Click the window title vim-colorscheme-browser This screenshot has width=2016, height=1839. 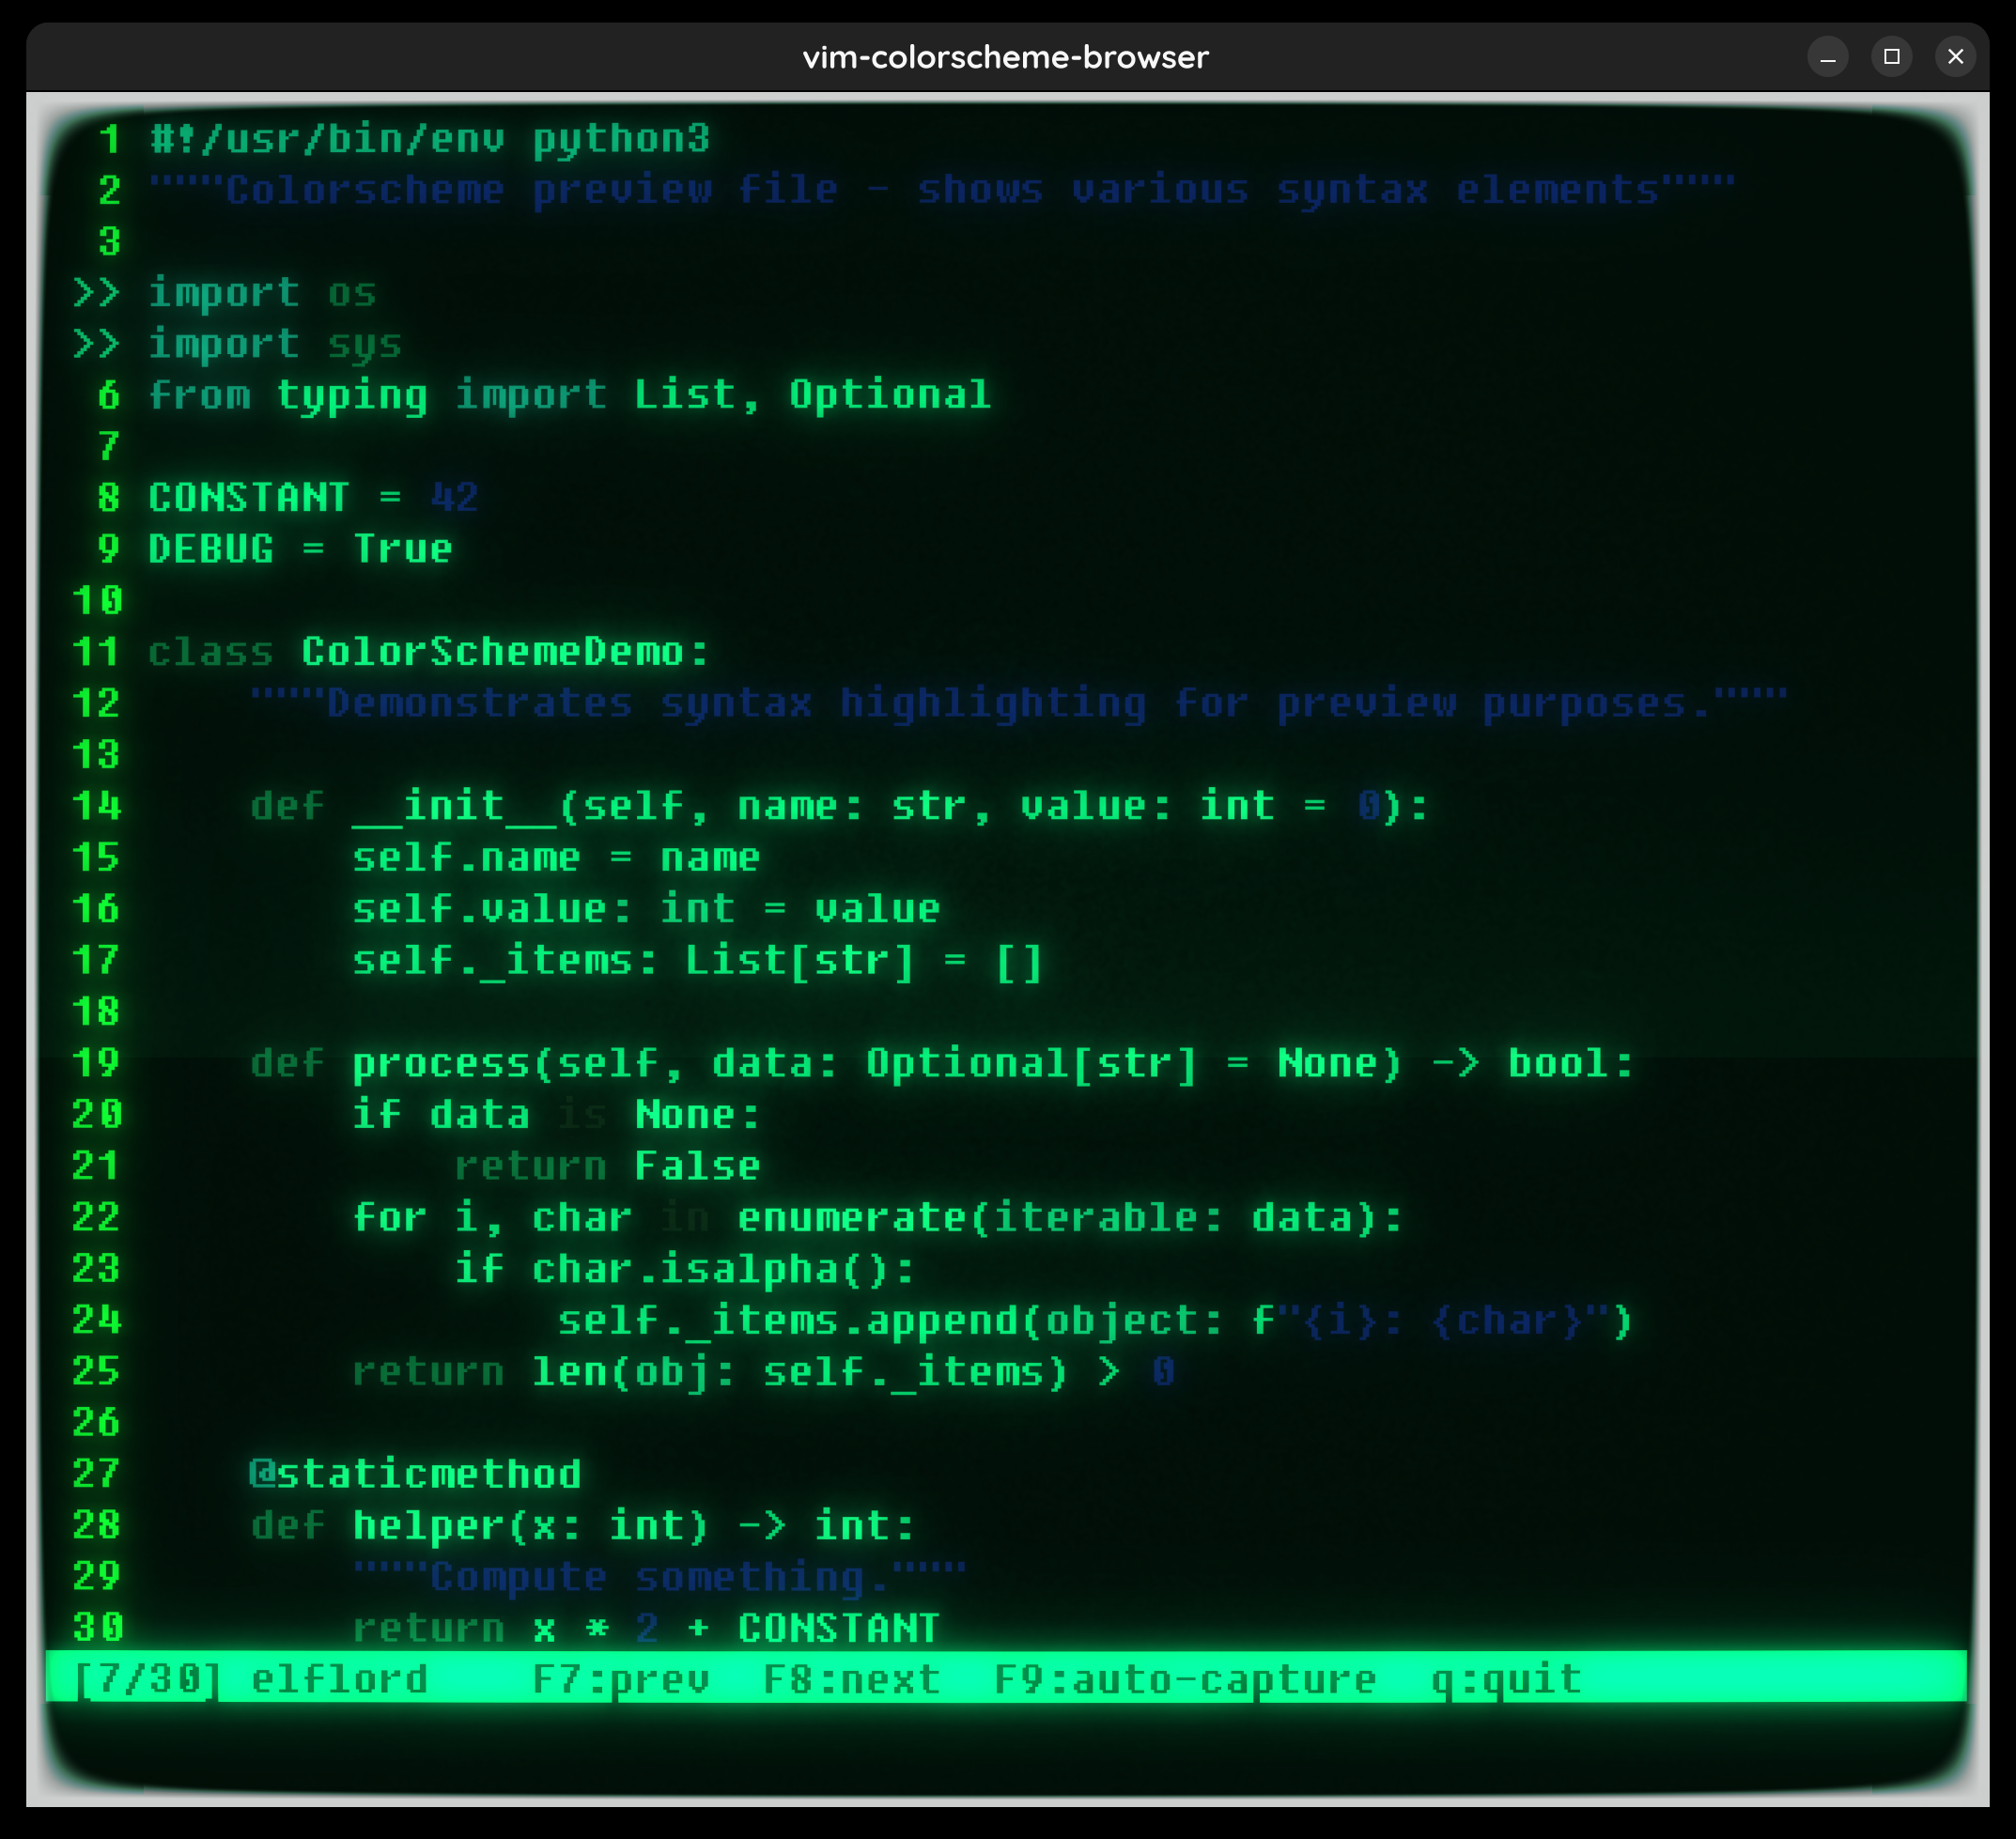click(x=1005, y=57)
